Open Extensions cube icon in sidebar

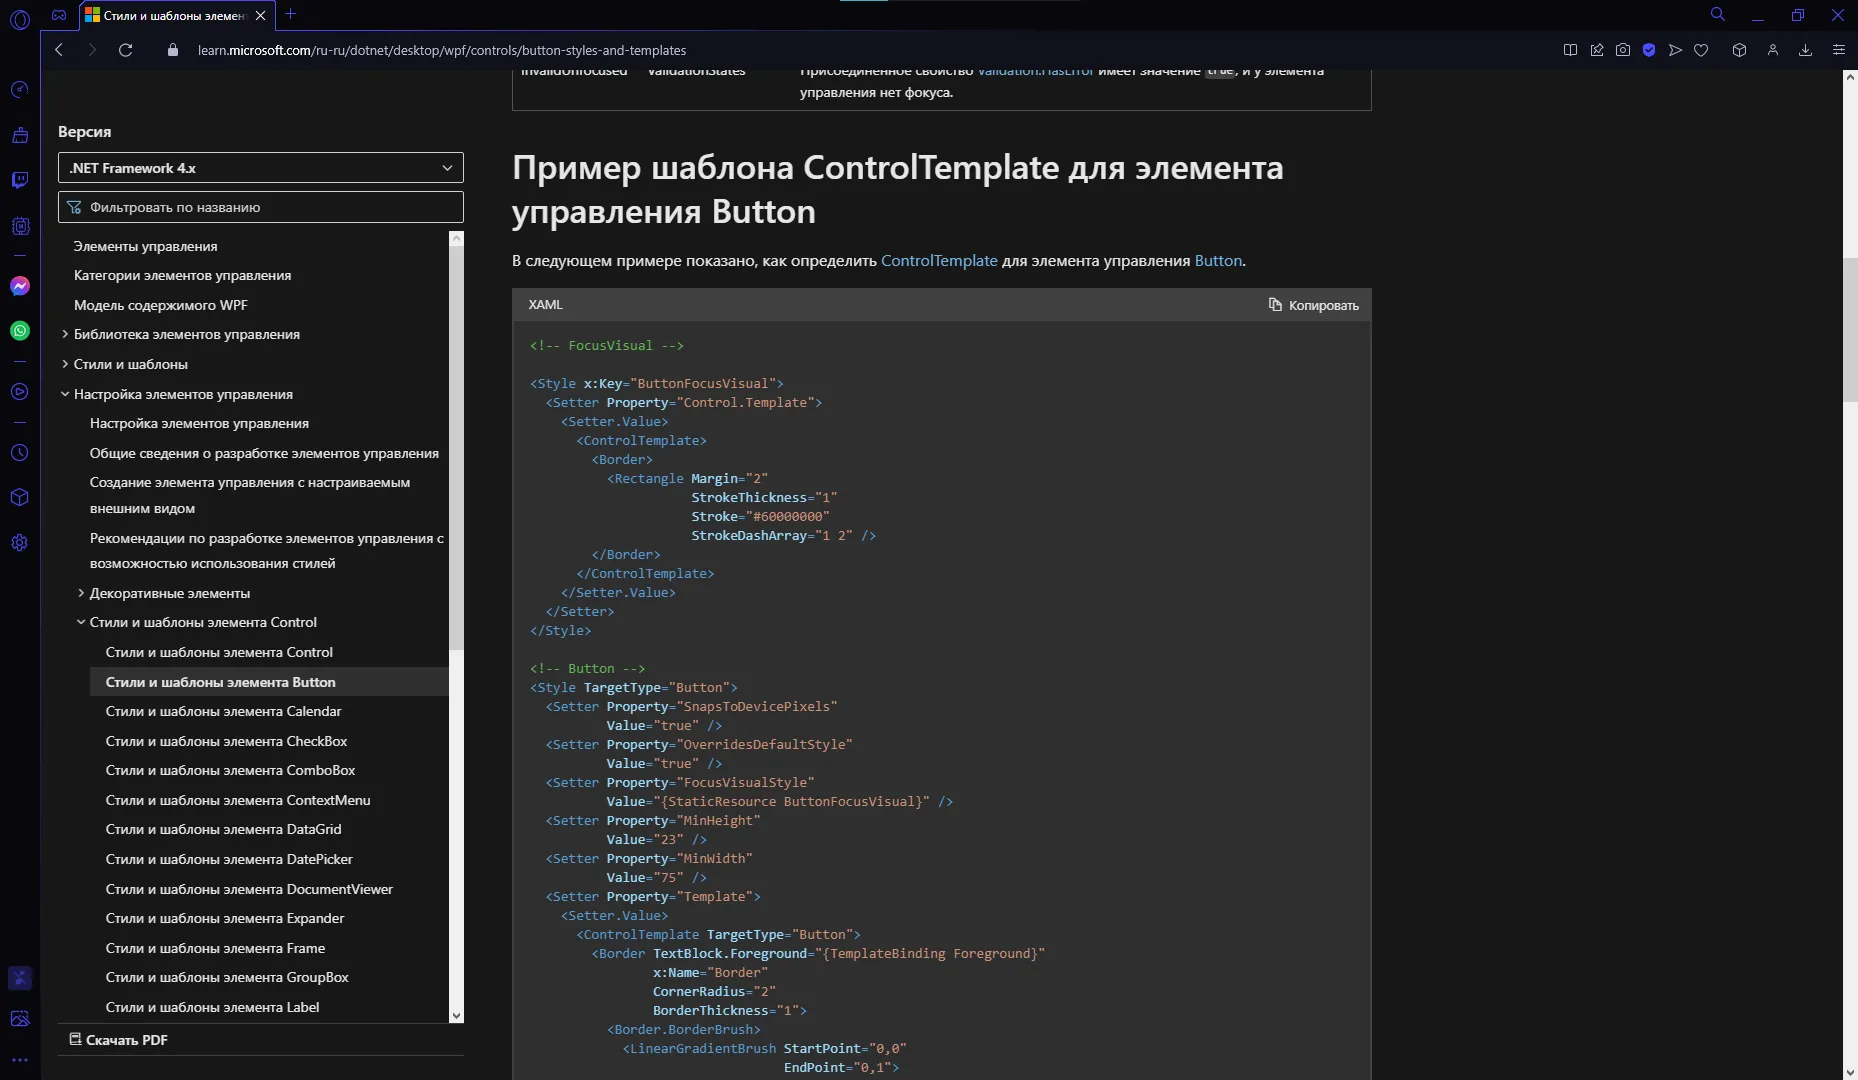pos(20,497)
